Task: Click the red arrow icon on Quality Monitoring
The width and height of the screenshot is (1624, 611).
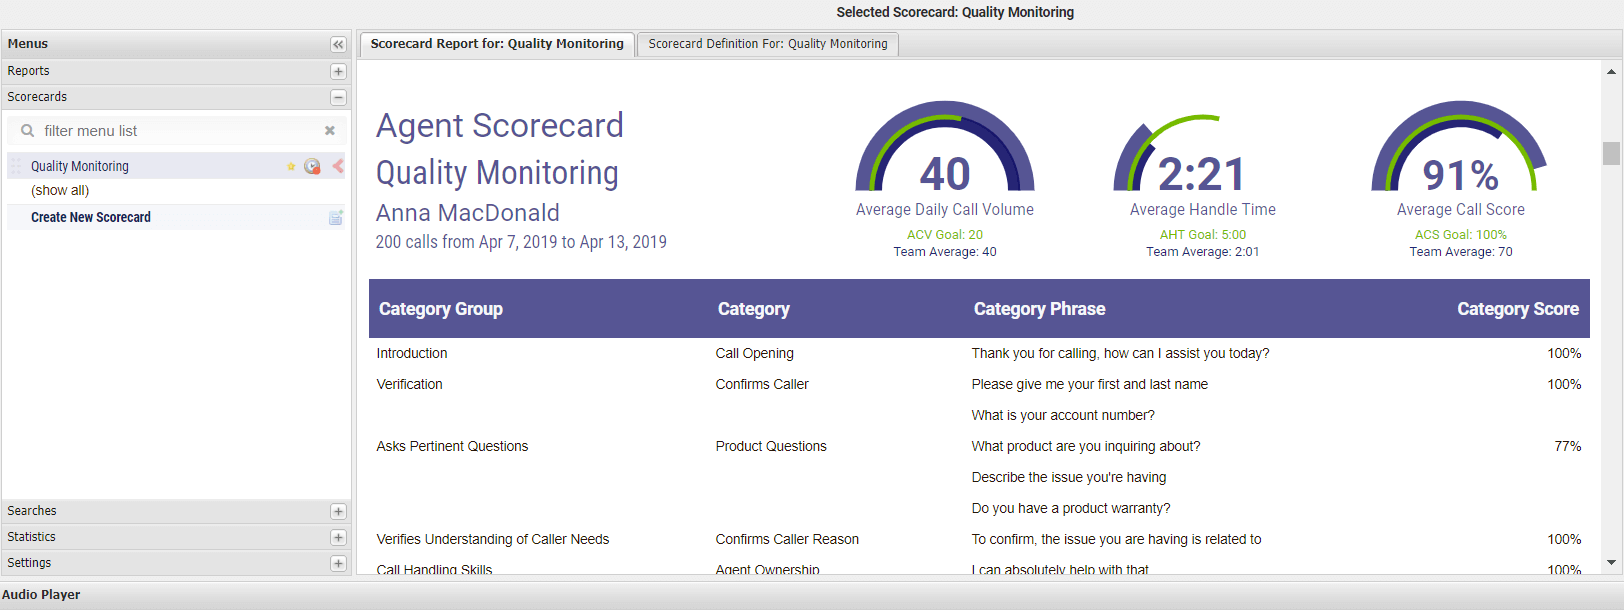Action: click(338, 166)
